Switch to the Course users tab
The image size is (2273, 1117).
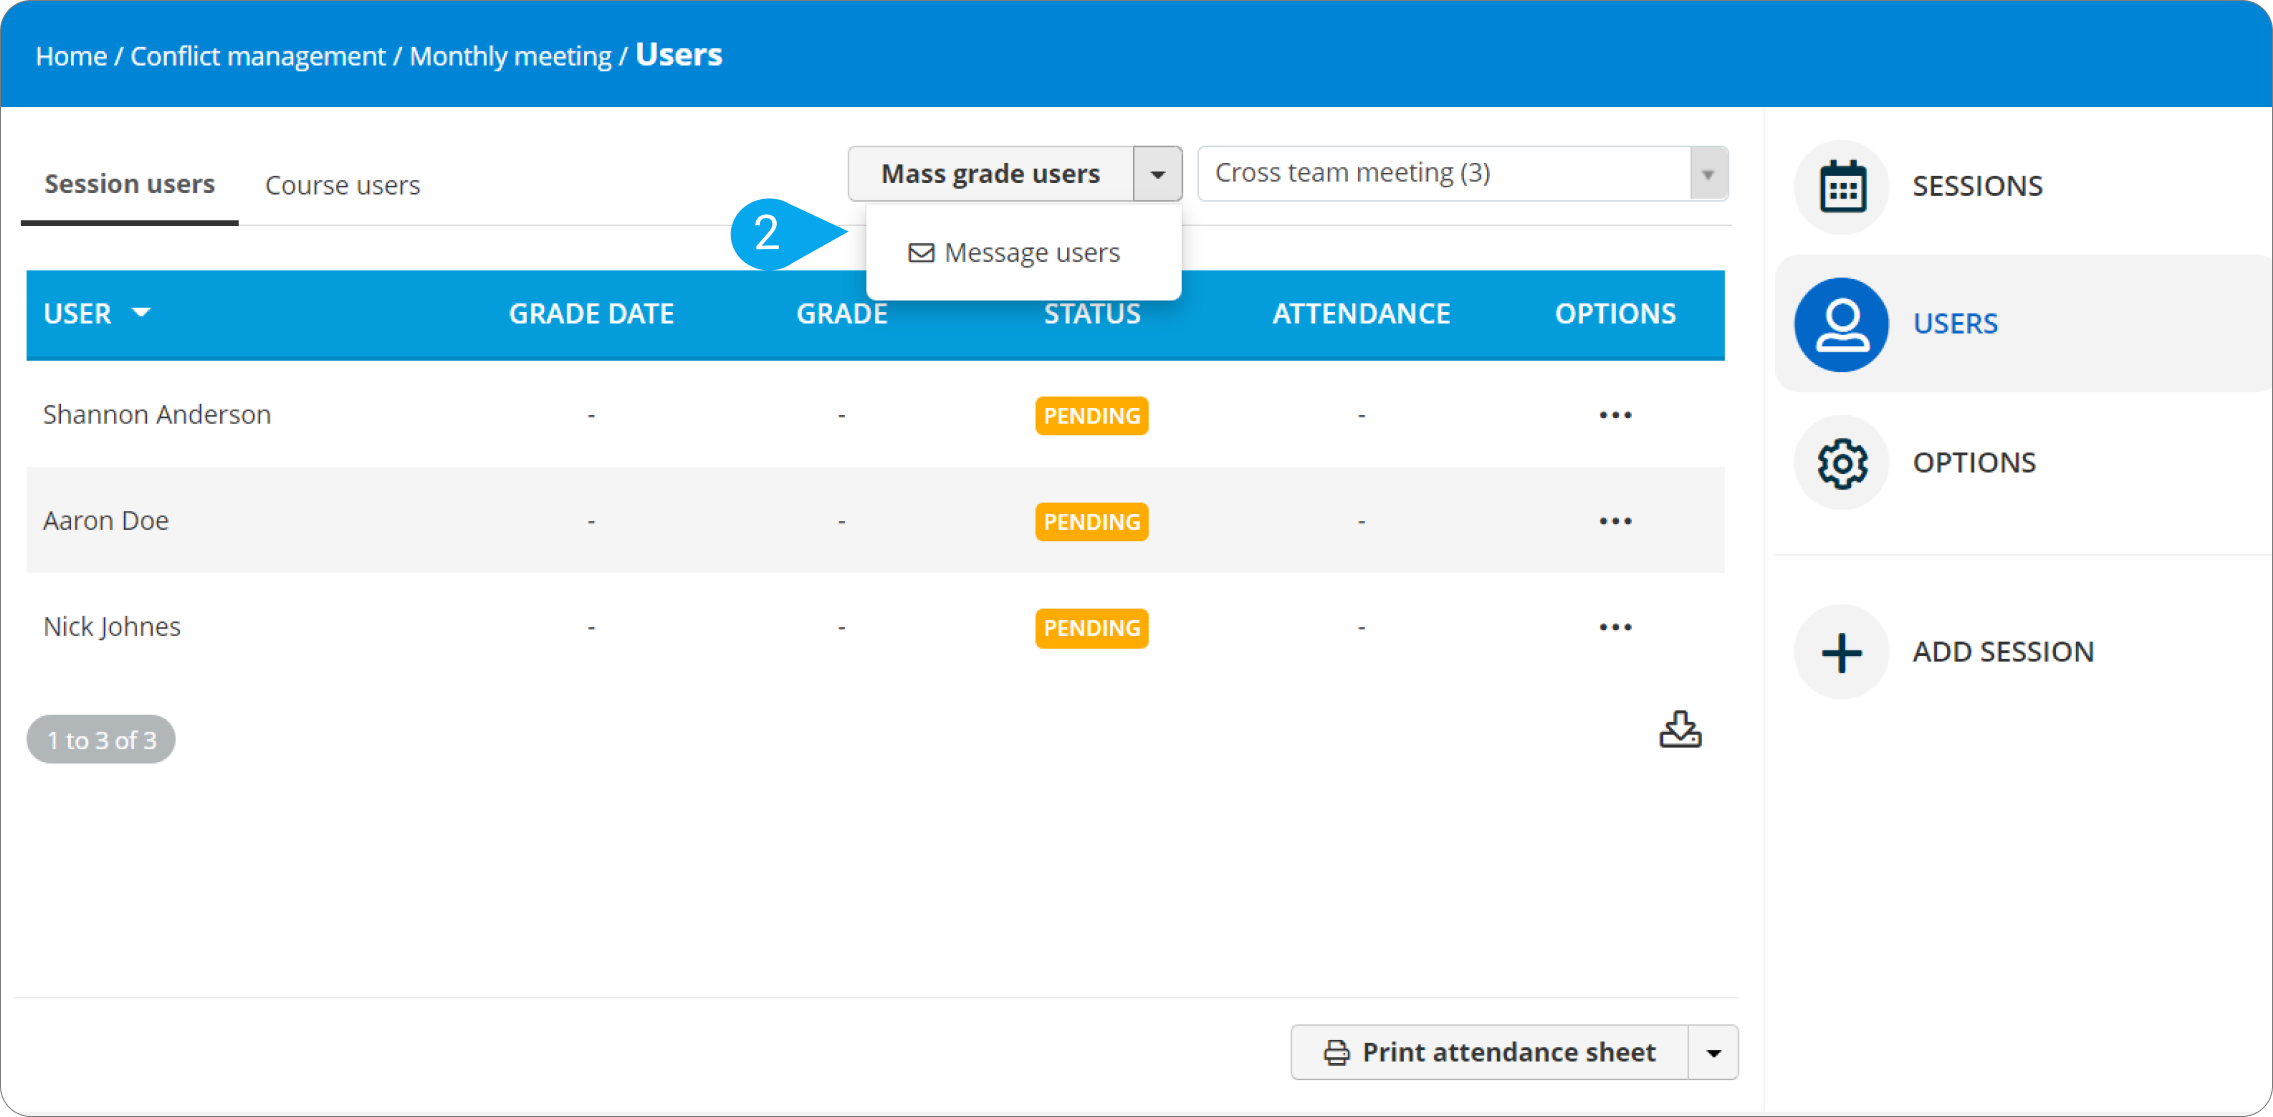click(x=342, y=186)
